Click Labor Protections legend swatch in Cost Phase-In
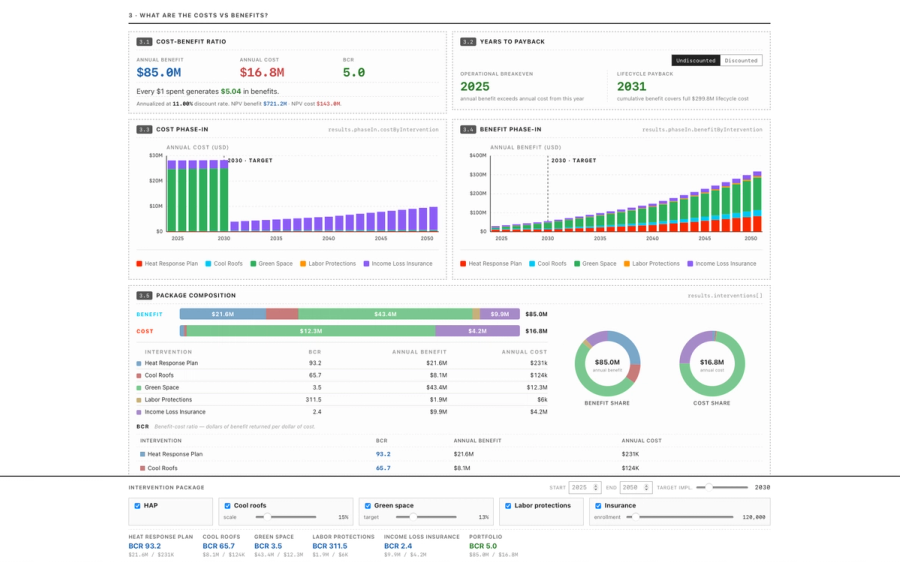Image resolution: width=900 pixels, height=563 pixels. 303,264
